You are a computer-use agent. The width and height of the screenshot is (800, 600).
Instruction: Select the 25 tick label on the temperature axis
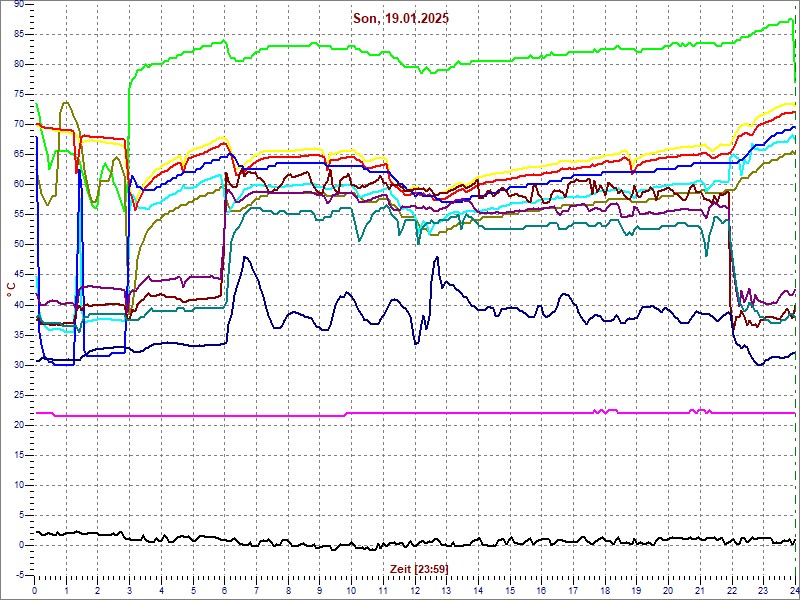click(18, 395)
